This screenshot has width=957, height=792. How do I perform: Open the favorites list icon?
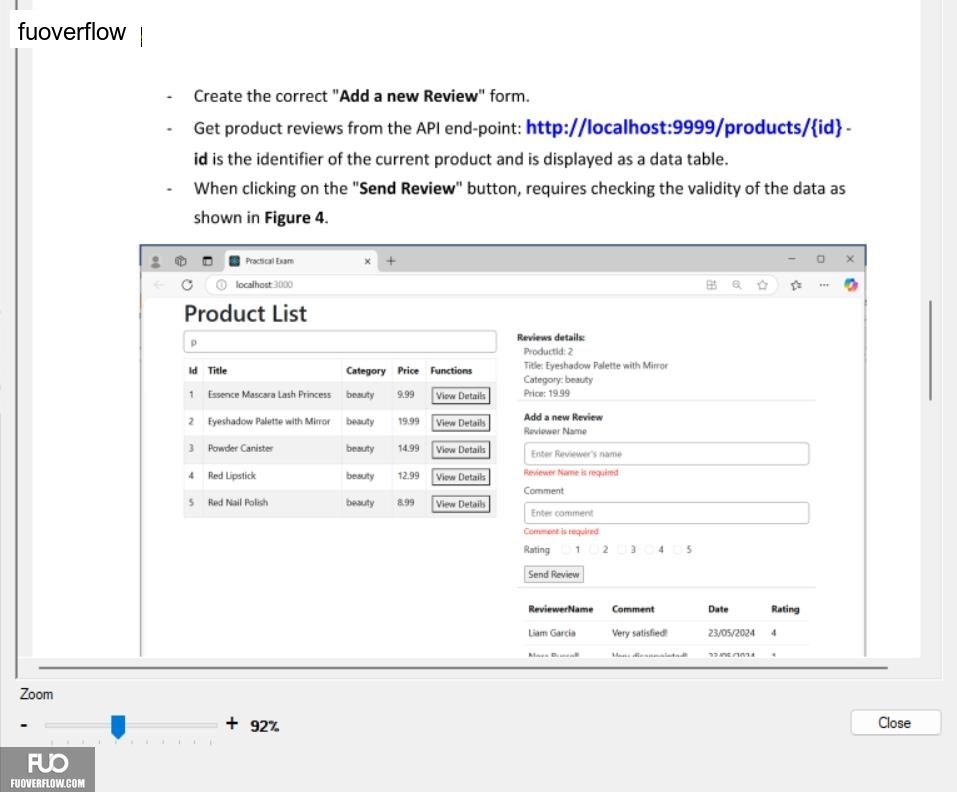point(796,285)
